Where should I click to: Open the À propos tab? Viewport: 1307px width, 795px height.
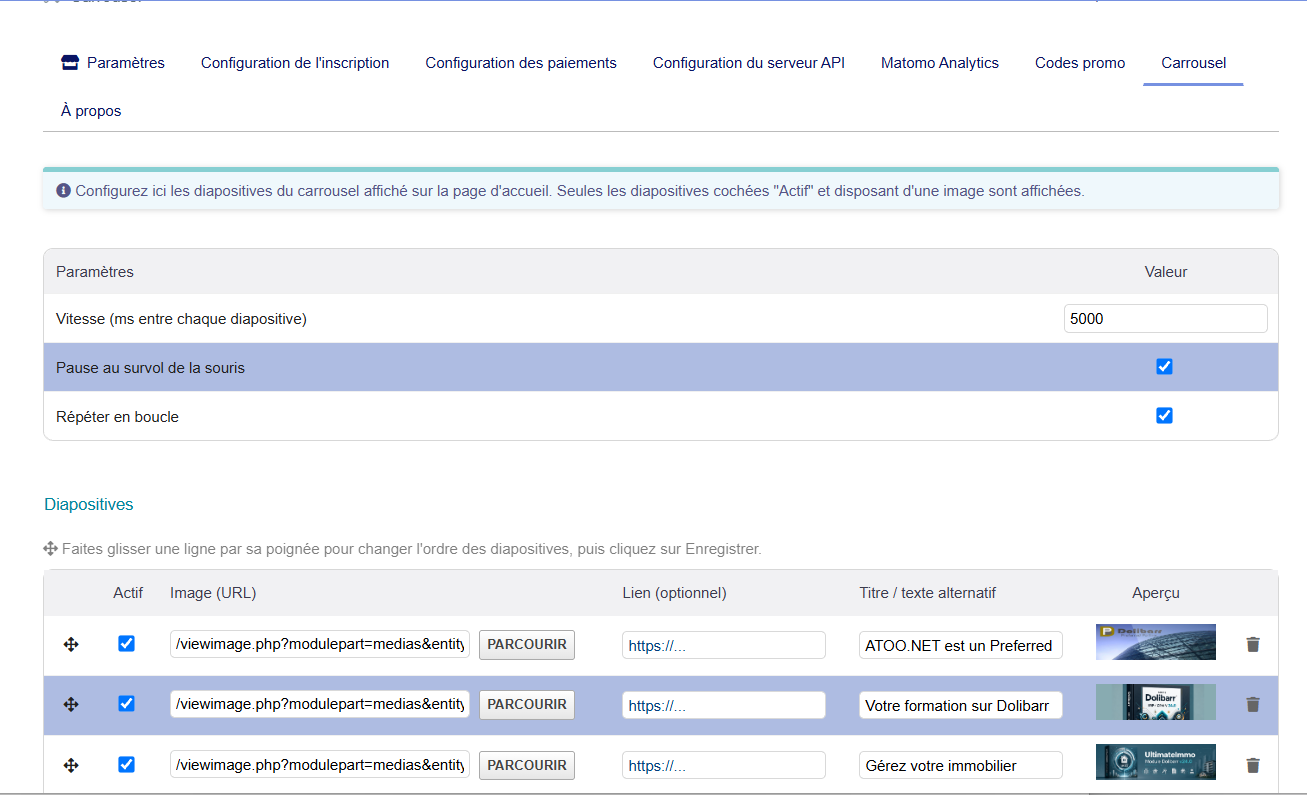point(91,111)
